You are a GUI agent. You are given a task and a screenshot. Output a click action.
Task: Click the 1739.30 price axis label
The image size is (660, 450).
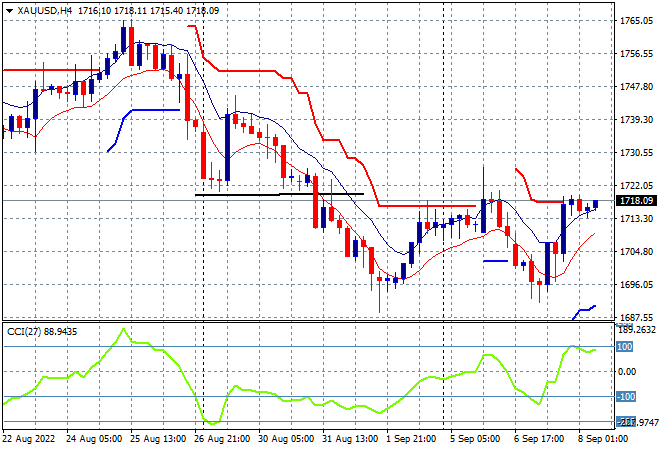pyautogui.click(x=636, y=120)
